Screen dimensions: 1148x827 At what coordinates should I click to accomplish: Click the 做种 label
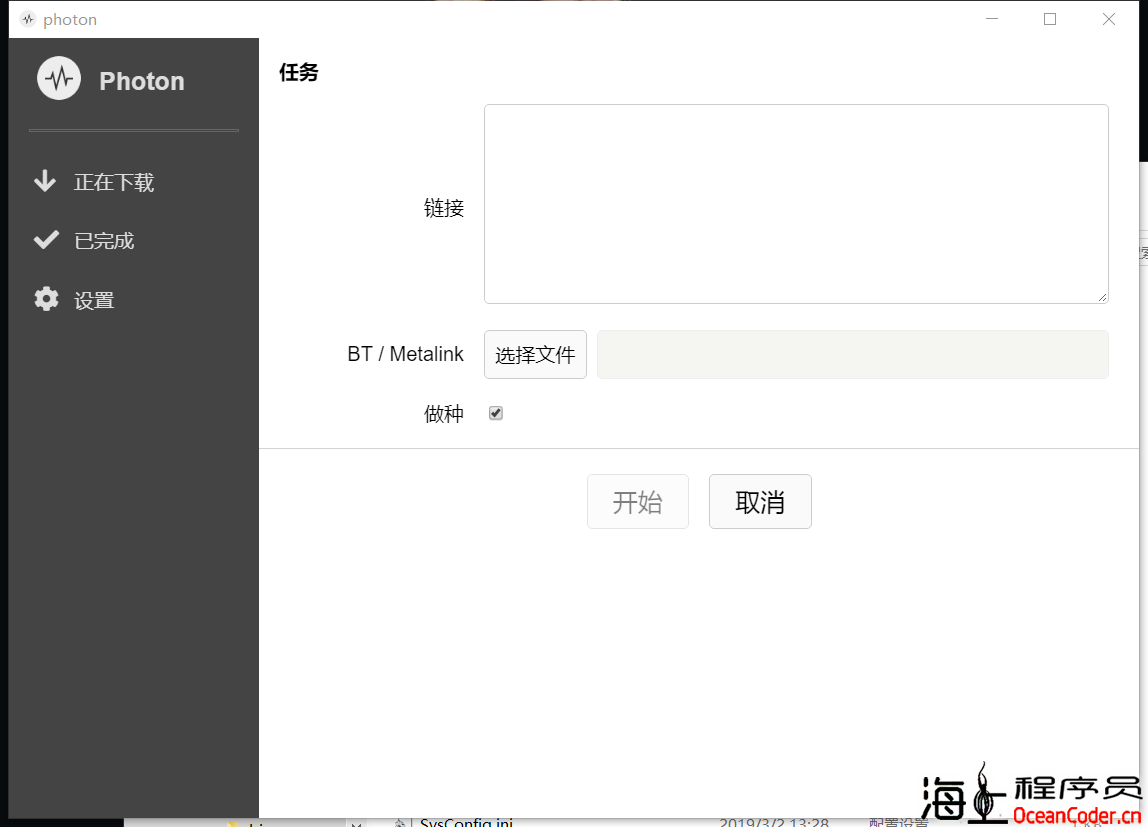pyautogui.click(x=444, y=414)
